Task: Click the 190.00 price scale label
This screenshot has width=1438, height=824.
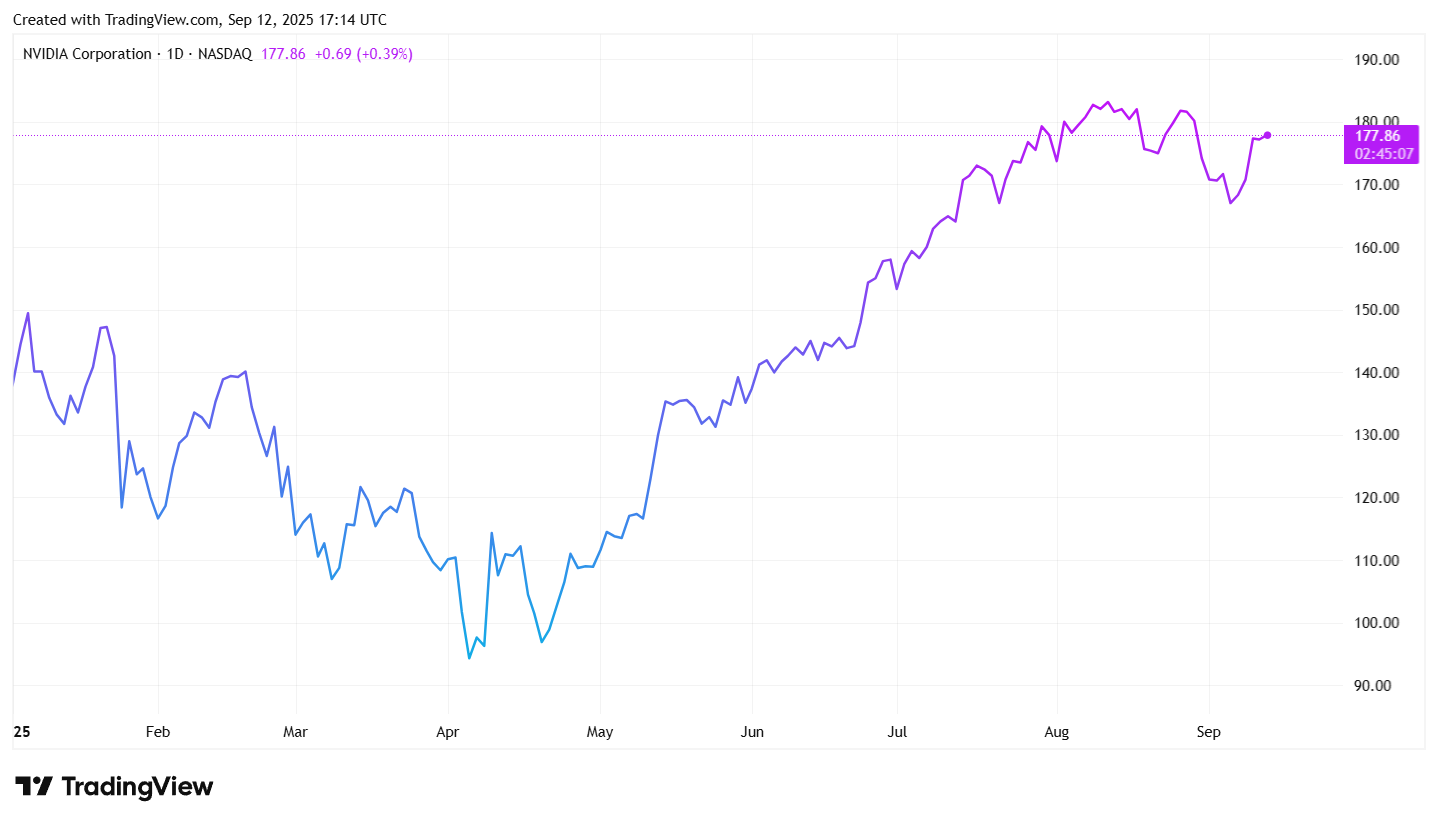Action: [1377, 60]
